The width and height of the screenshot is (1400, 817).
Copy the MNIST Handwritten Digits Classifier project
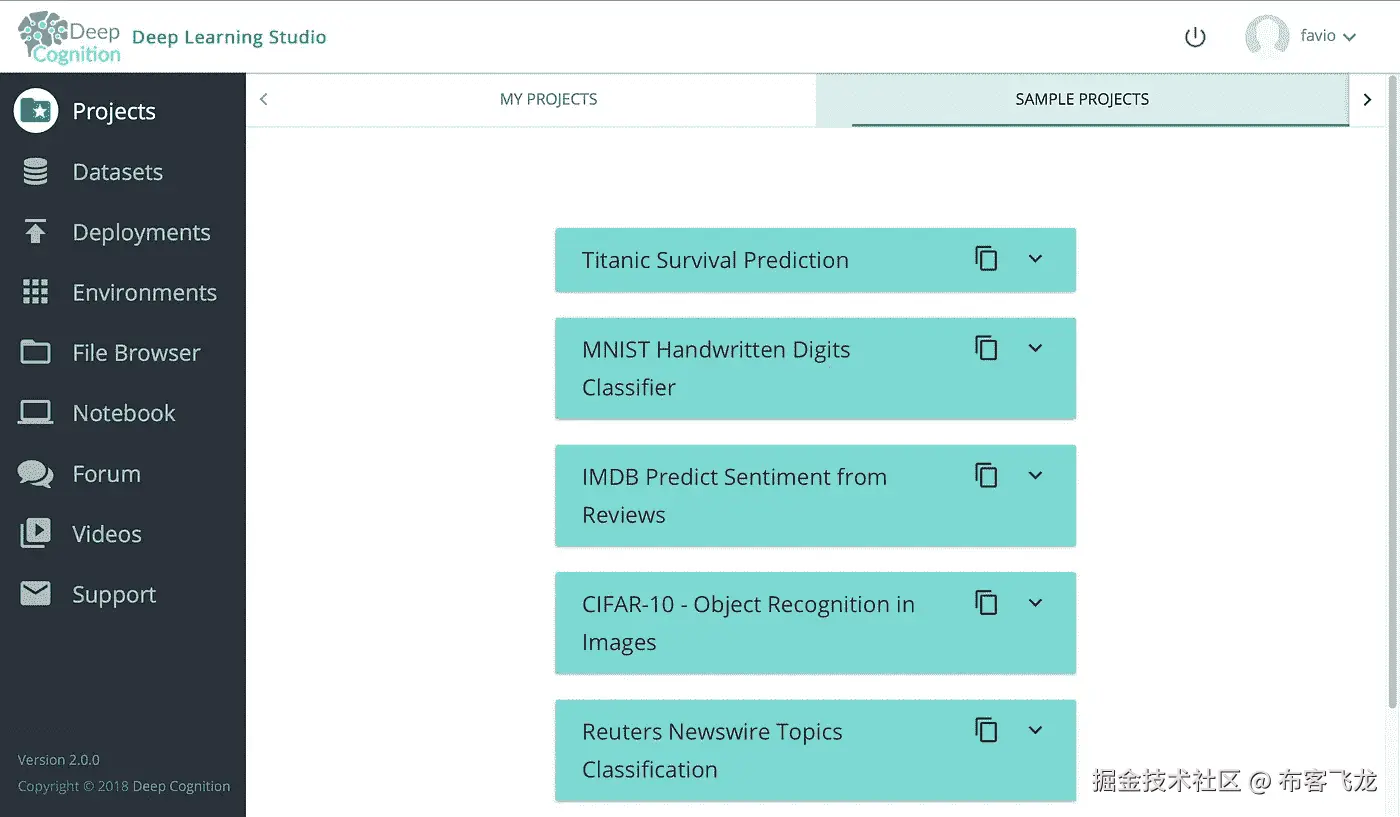987,348
